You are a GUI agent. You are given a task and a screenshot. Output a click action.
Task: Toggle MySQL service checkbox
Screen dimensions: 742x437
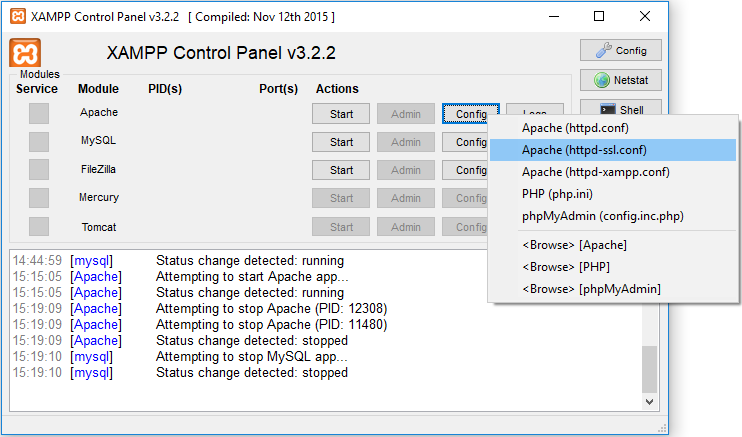coord(39,142)
